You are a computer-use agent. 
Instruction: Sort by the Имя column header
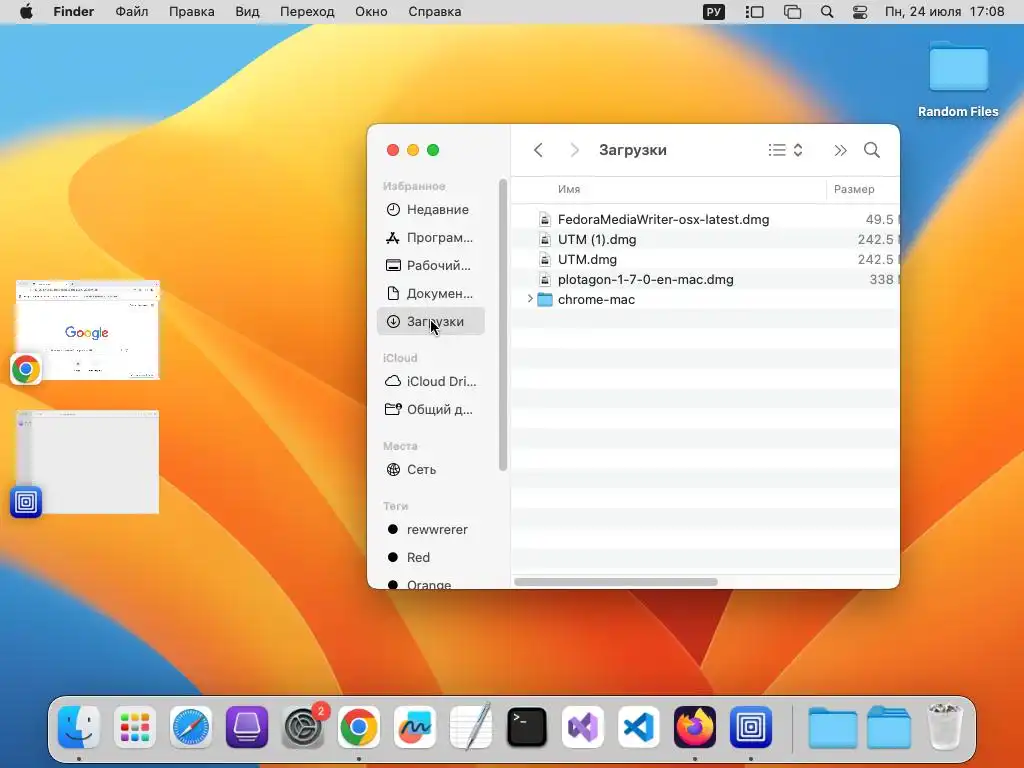coord(569,189)
